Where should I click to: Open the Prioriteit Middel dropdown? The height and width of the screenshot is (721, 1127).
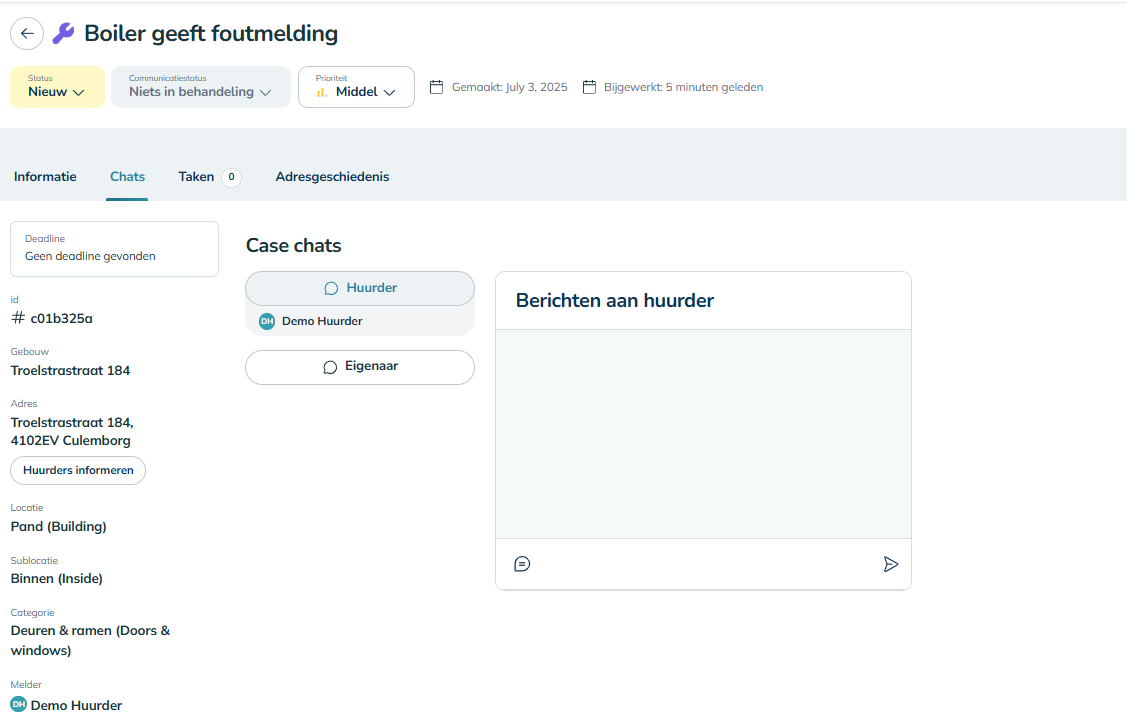pyautogui.click(x=356, y=87)
